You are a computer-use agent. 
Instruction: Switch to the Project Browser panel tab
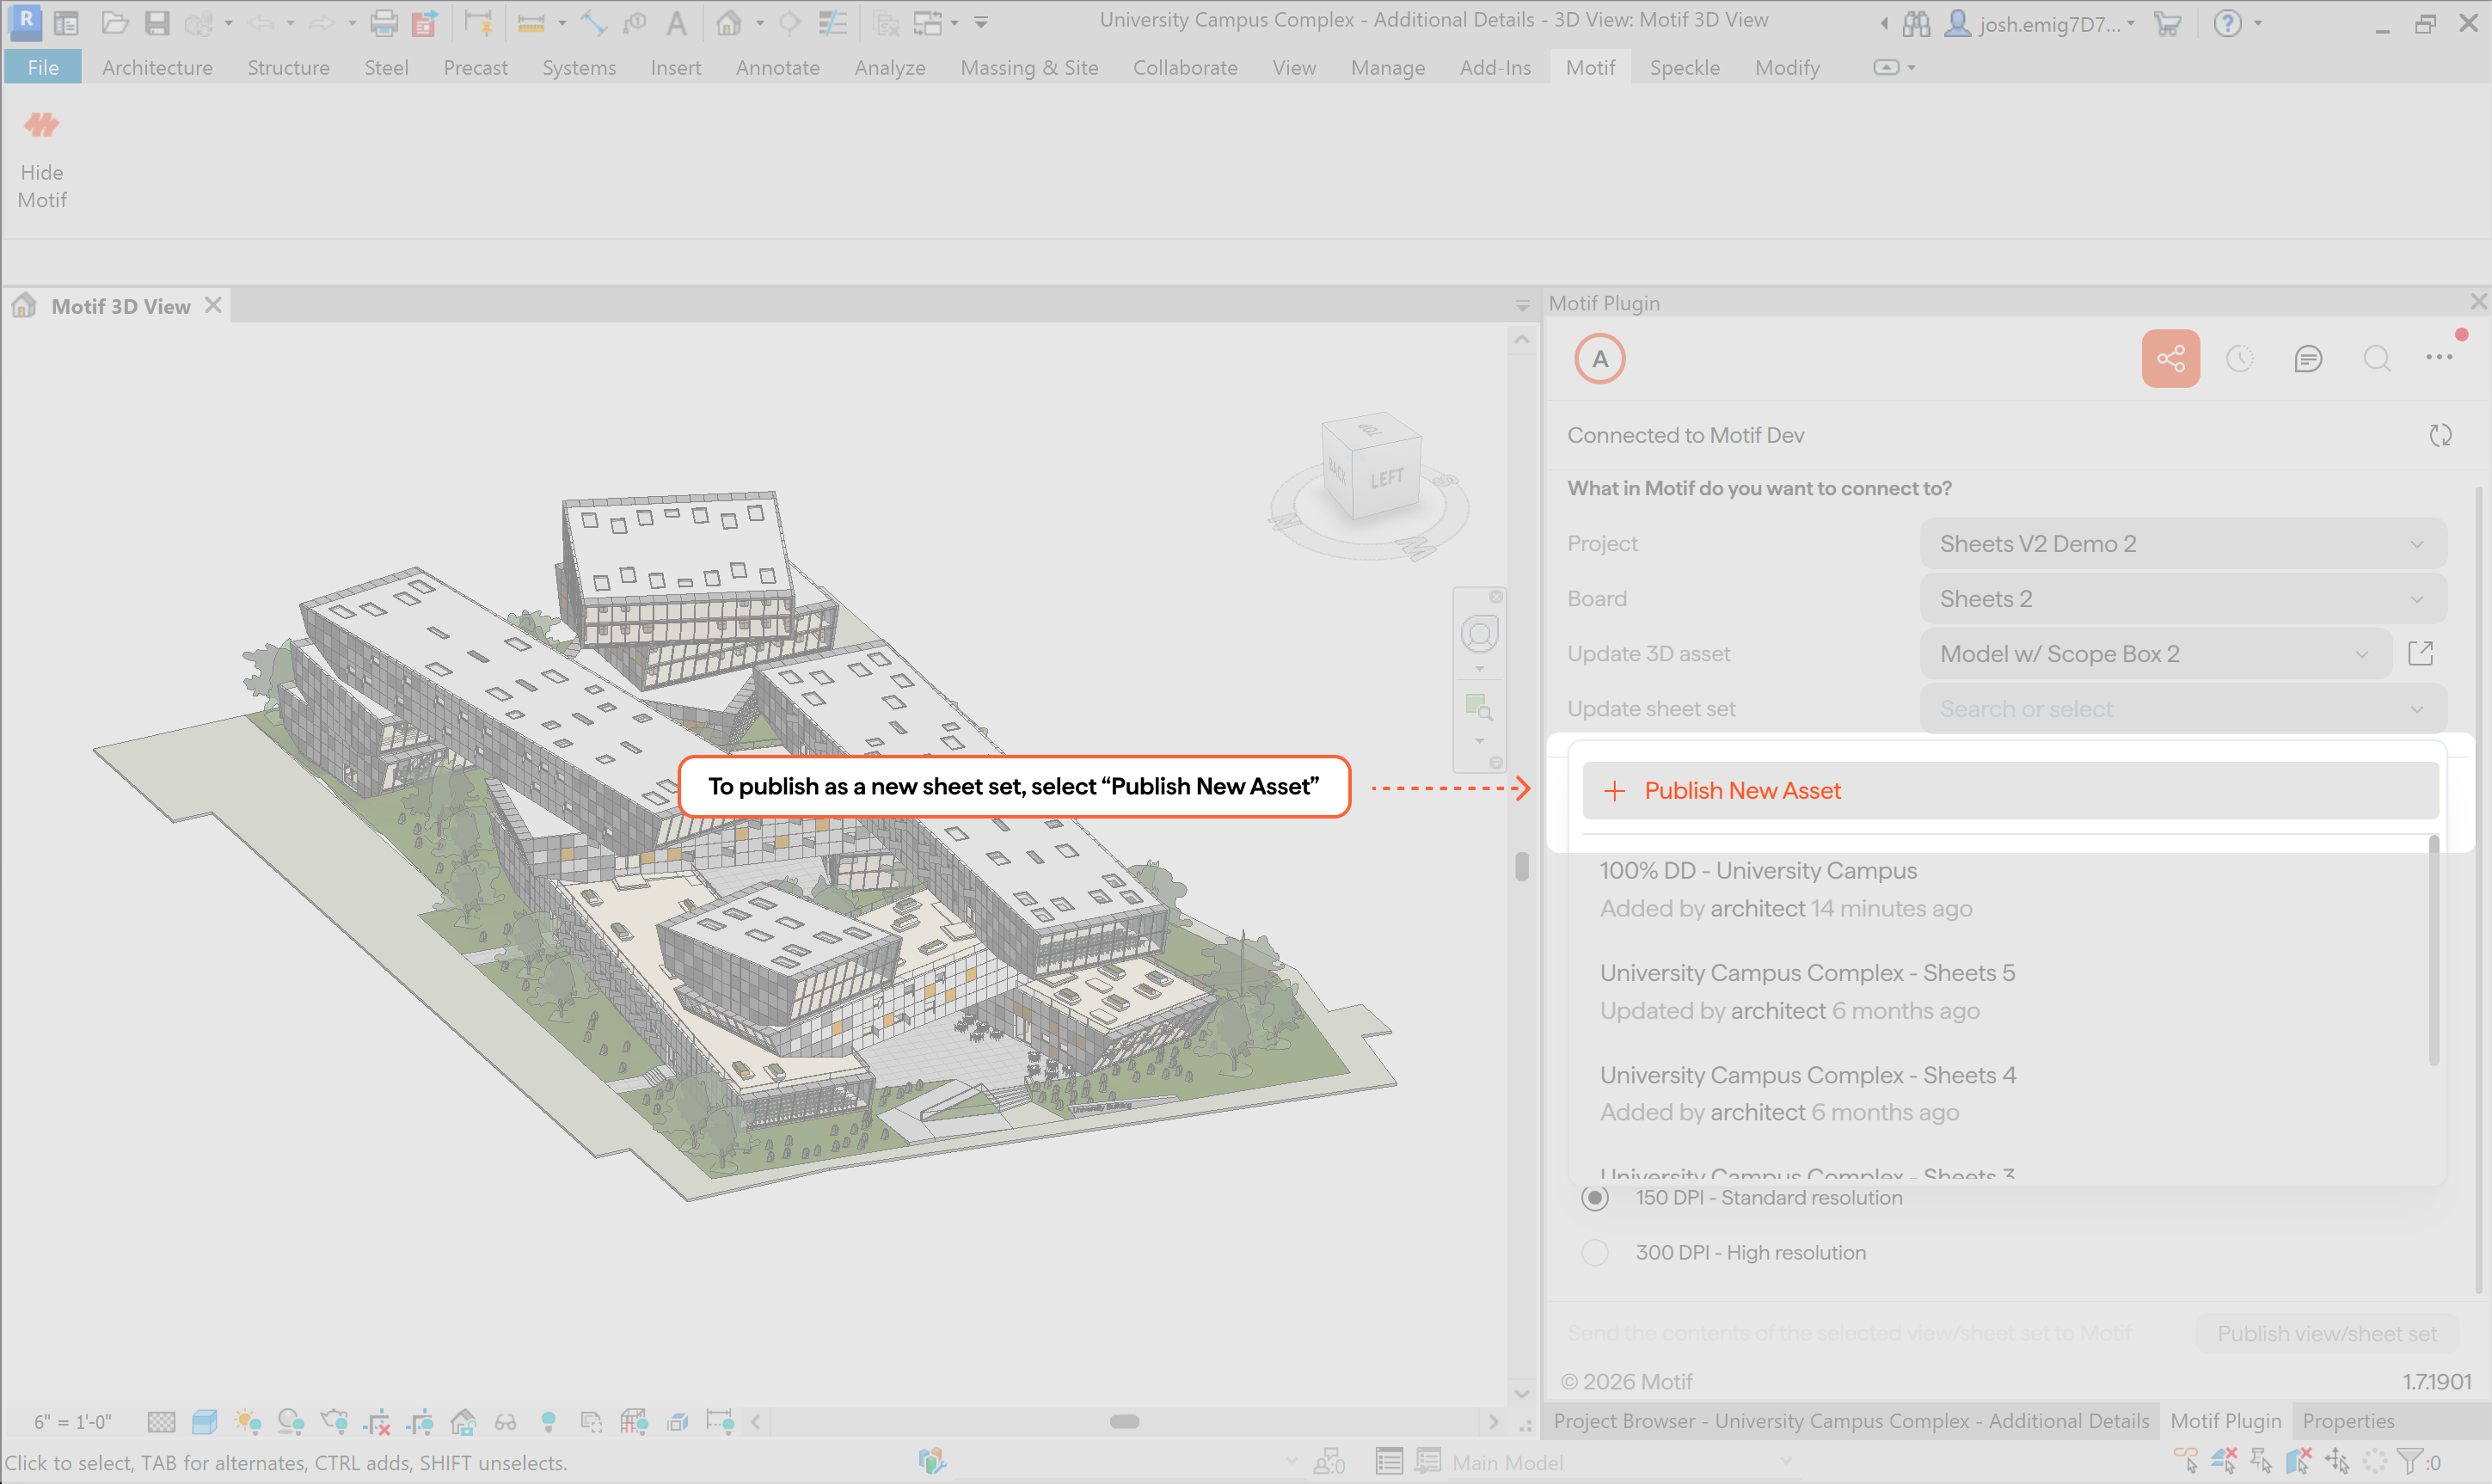pos(1851,1420)
